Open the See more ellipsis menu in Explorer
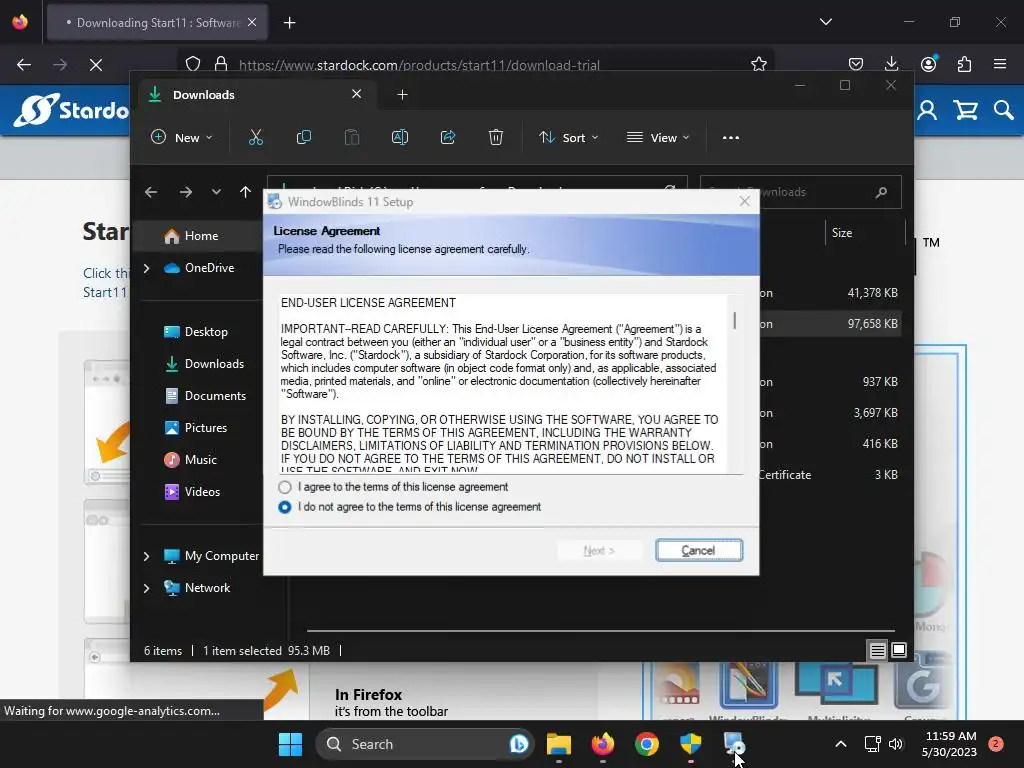Image resolution: width=1024 pixels, height=768 pixels. pos(731,138)
